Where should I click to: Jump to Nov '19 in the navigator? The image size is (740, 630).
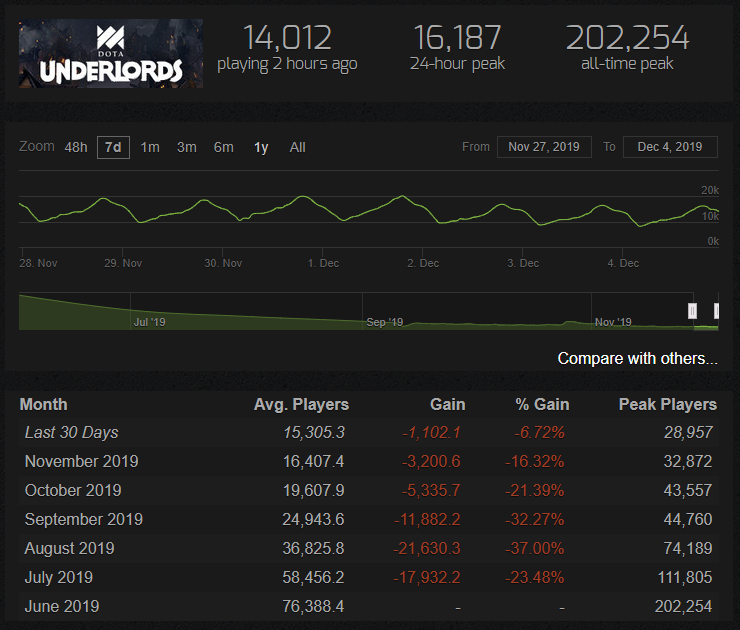click(x=613, y=322)
